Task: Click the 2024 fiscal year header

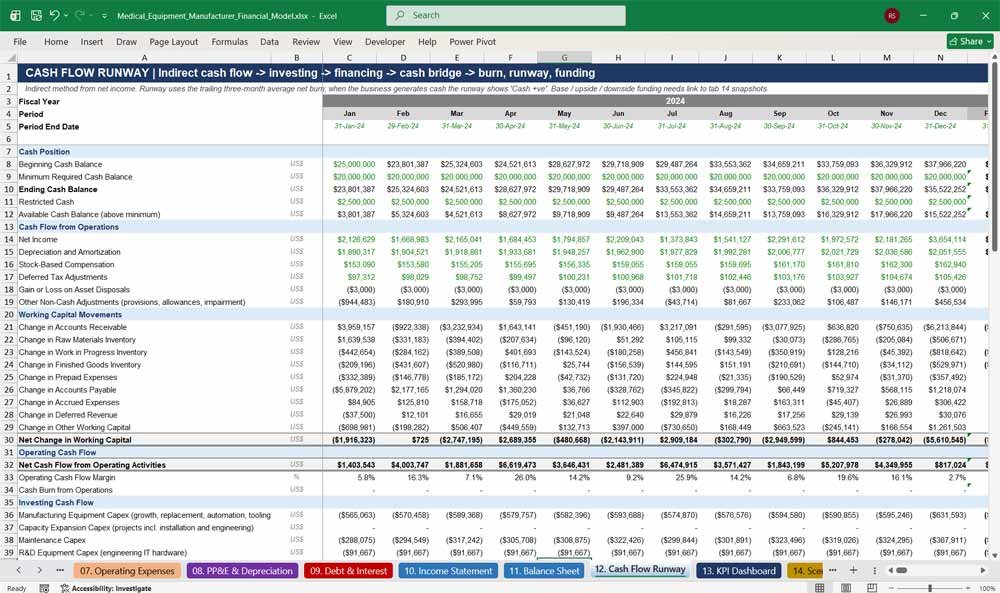Action: tap(675, 101)
